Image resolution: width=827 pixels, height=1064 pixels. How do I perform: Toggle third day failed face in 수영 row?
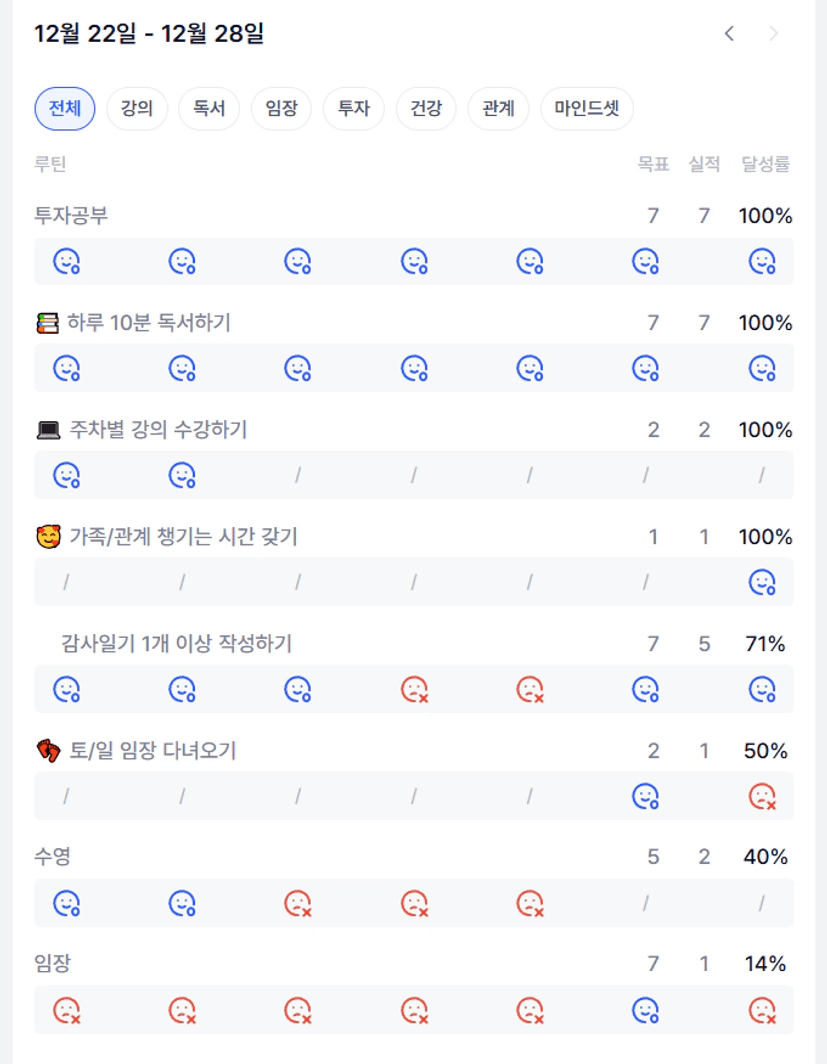[297, 903]
